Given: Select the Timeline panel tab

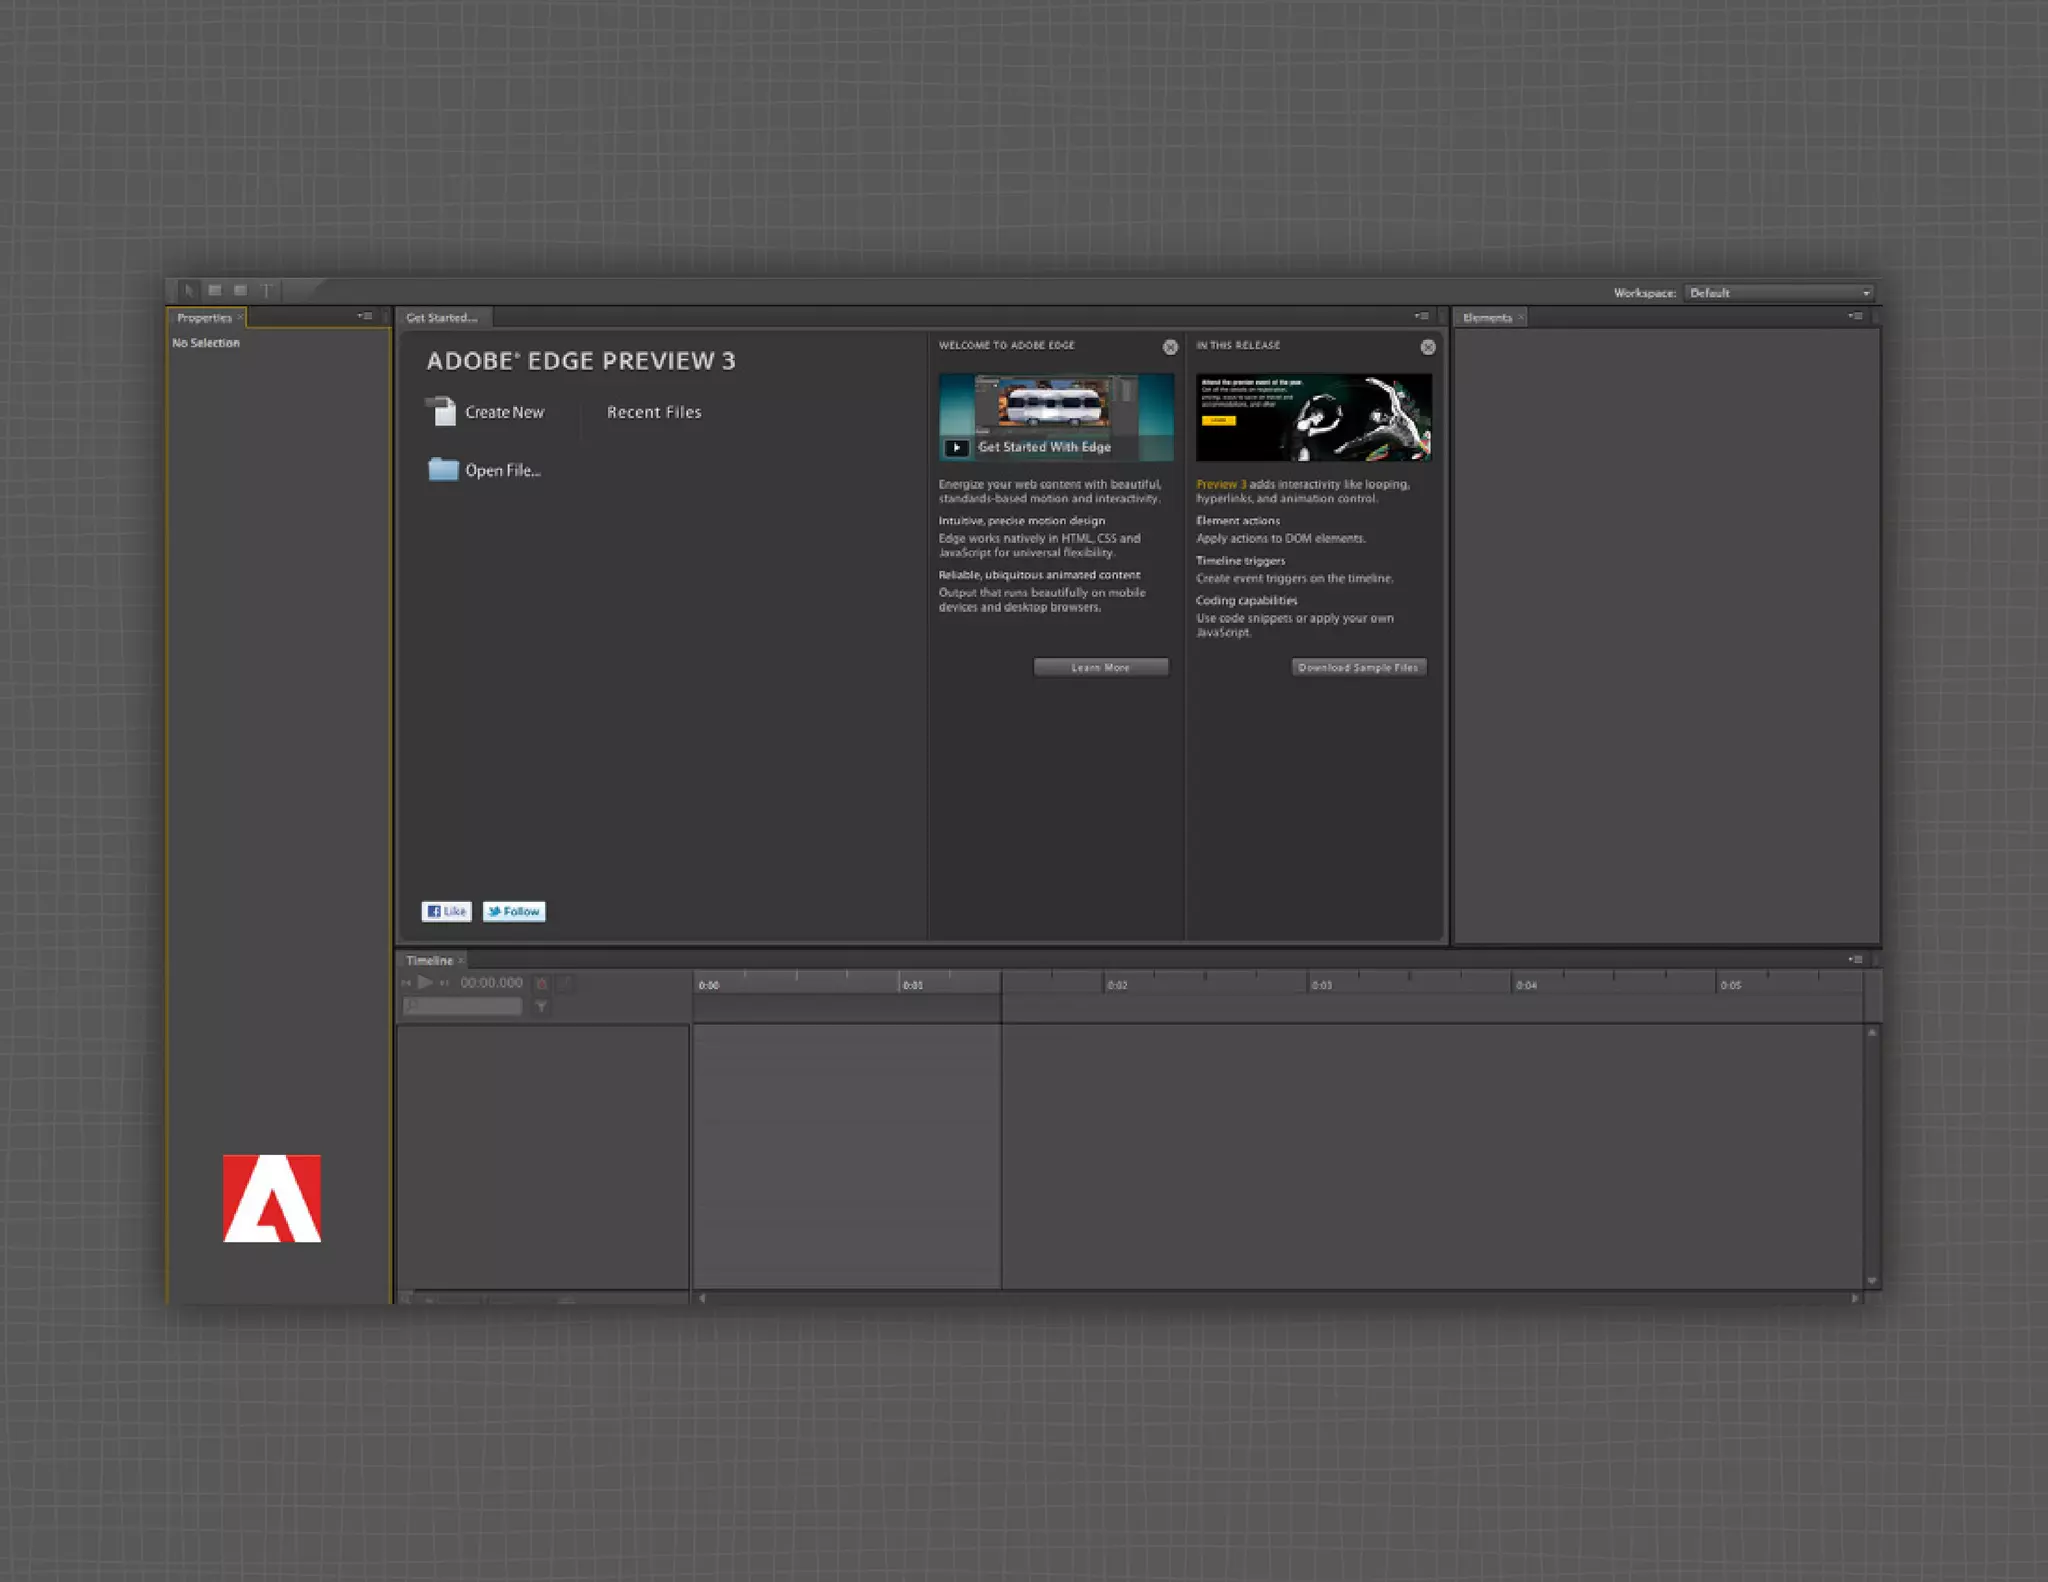Looking at the screenshot, I should 429,960.
